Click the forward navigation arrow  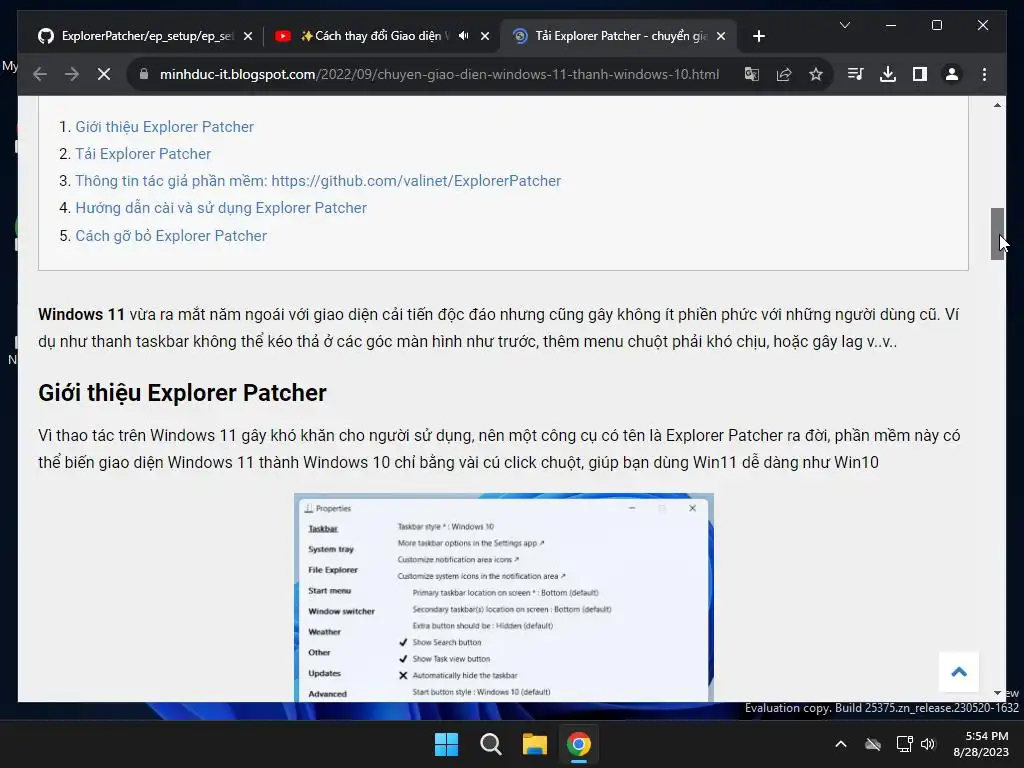click(x=72, y=74)
